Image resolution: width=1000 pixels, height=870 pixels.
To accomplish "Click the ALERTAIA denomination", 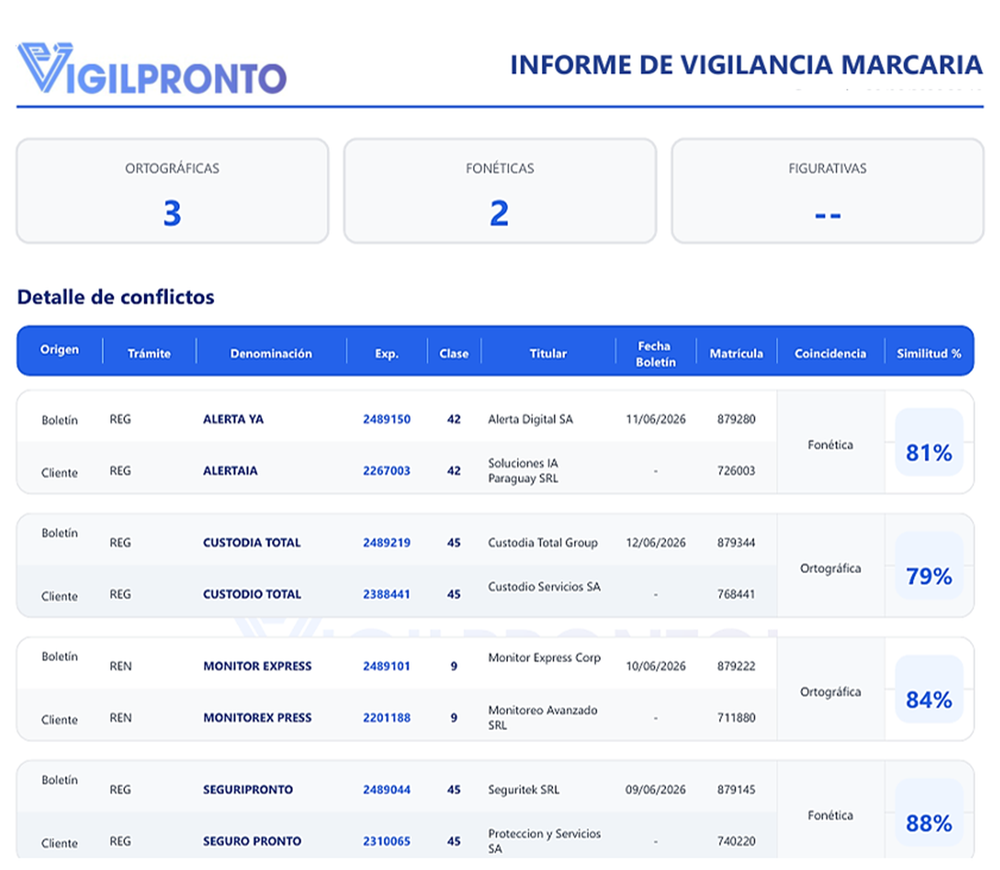I will point(230,471).
